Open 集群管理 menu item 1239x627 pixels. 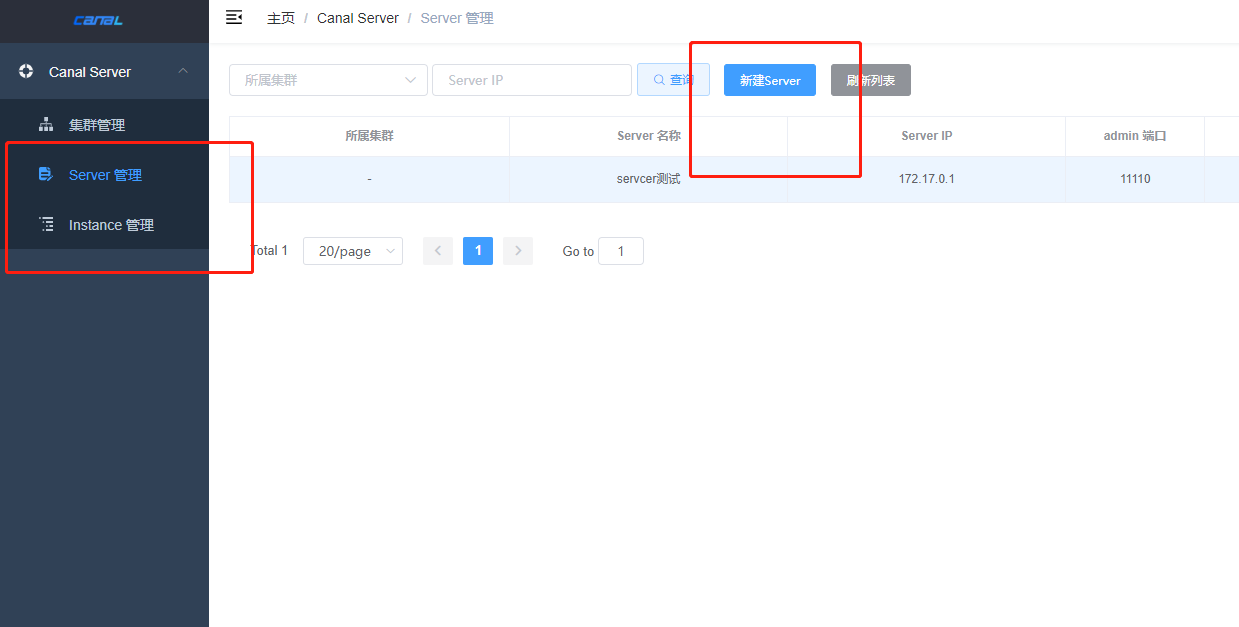(x=104, y=125)
